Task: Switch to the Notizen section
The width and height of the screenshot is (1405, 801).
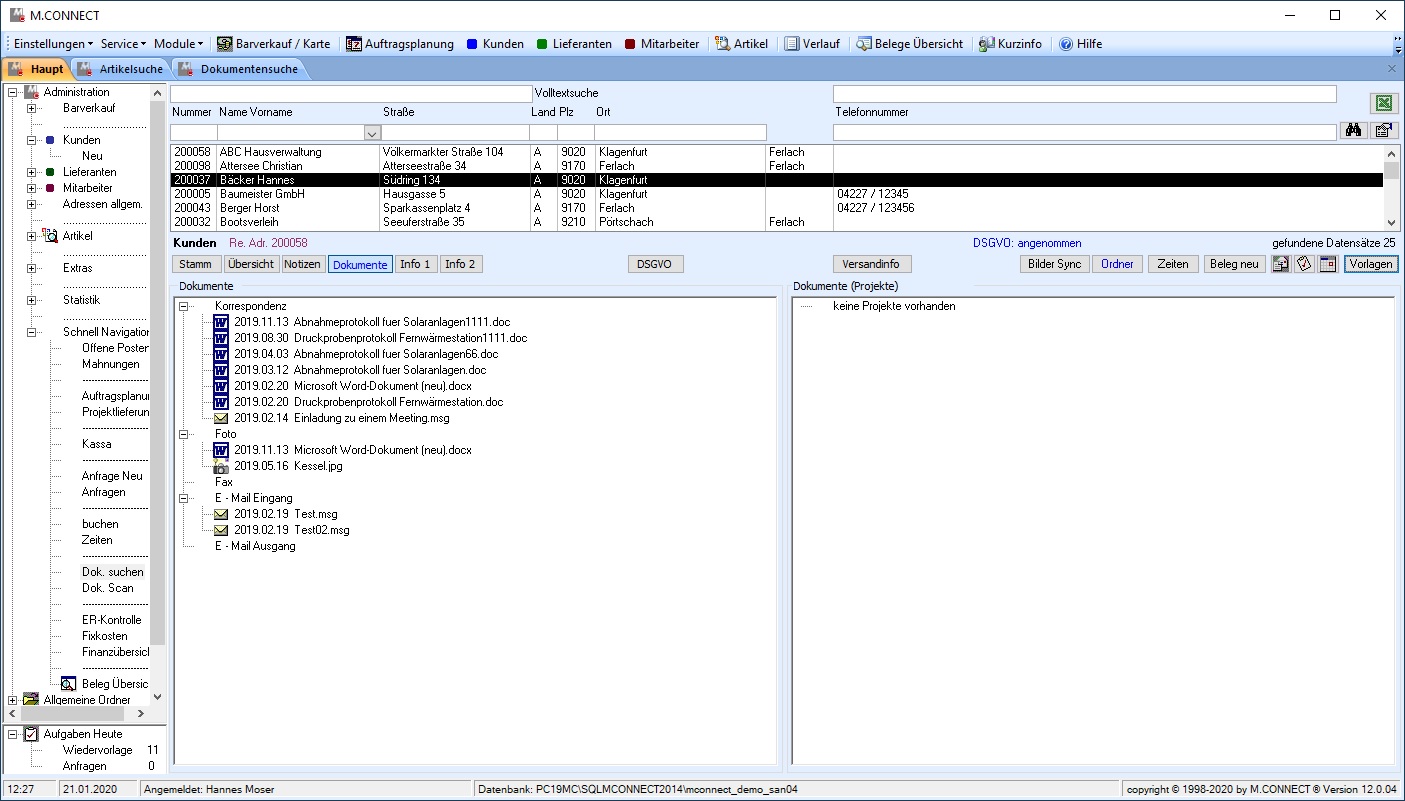Action: tap(302, 264)
